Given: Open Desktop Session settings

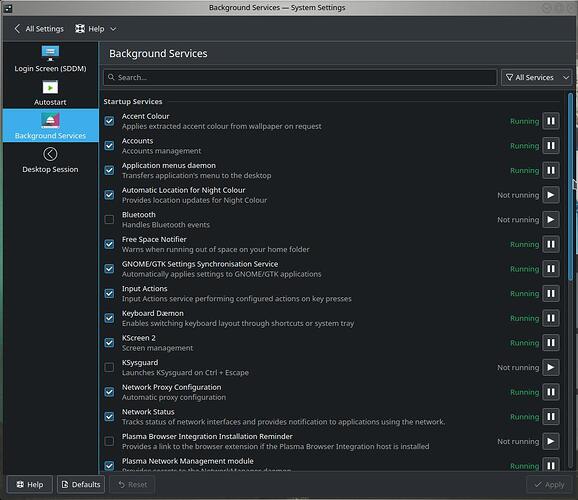Looking at the screenshot, I should click(x=51, y=160).
